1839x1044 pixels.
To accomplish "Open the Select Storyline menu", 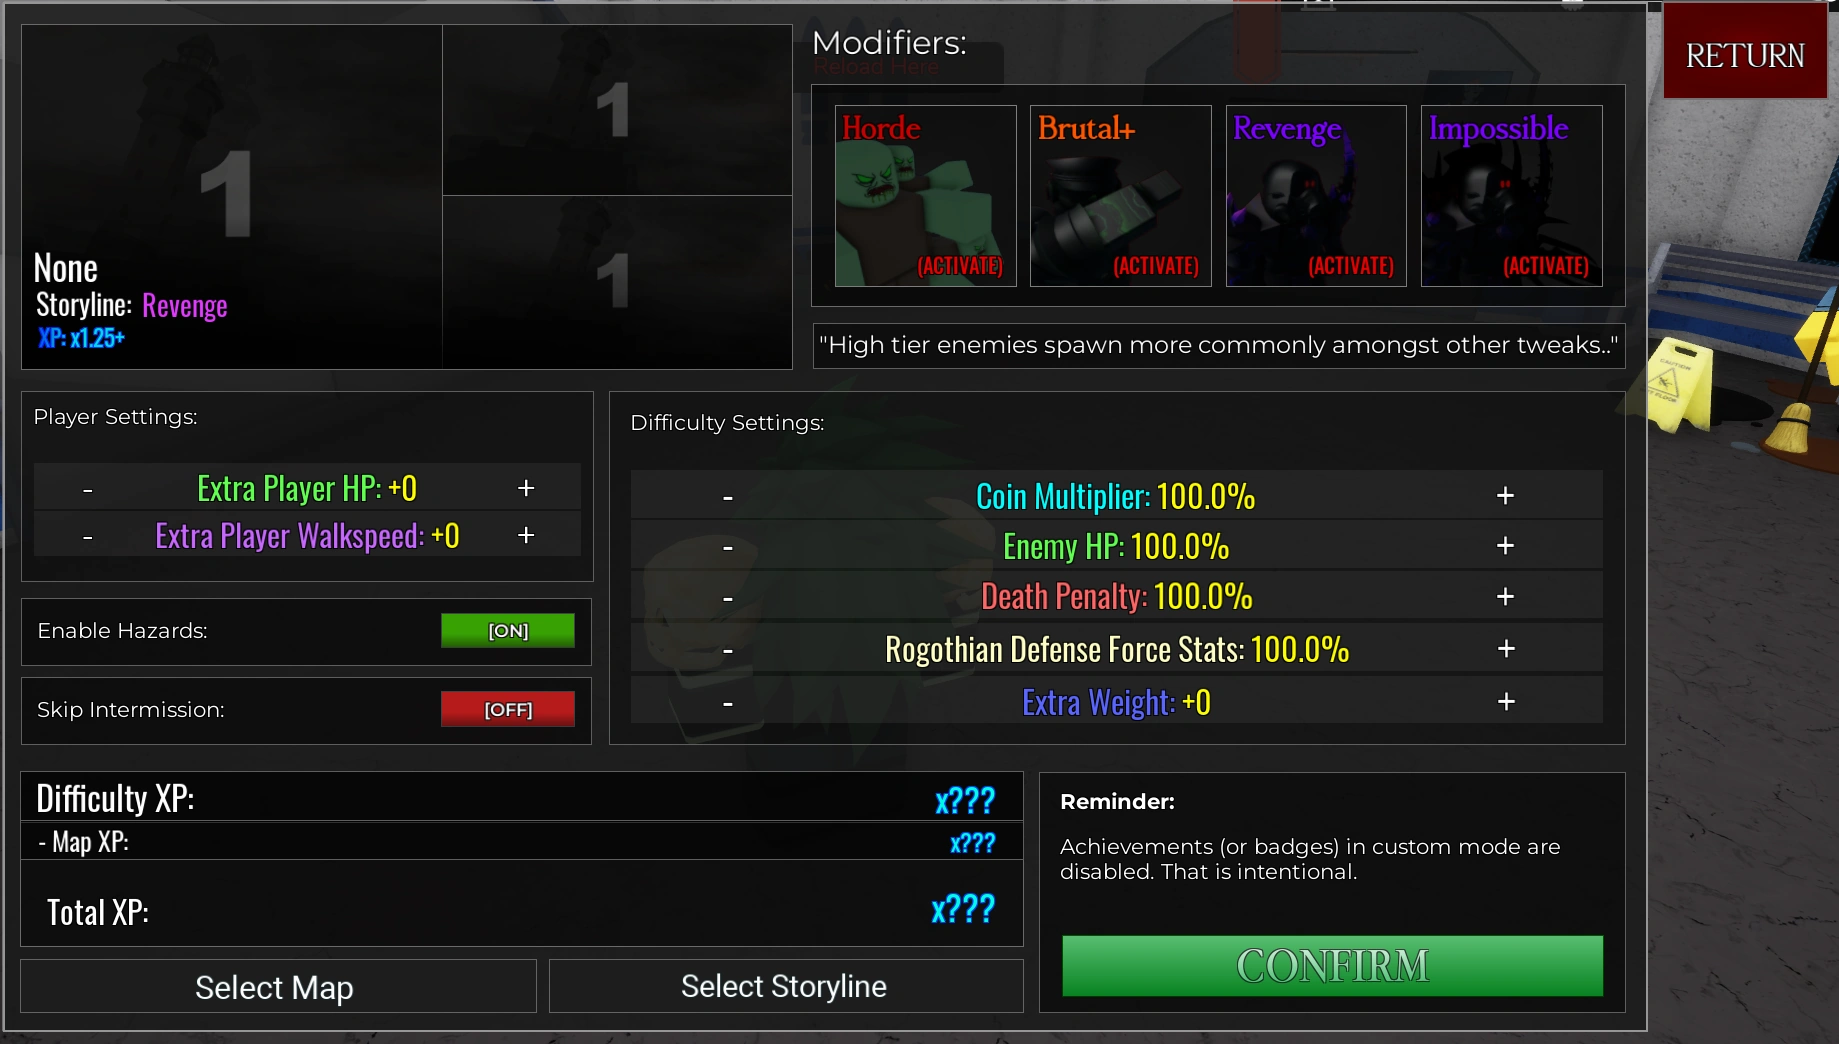I will pyautogui.click(x=786, y=987).
